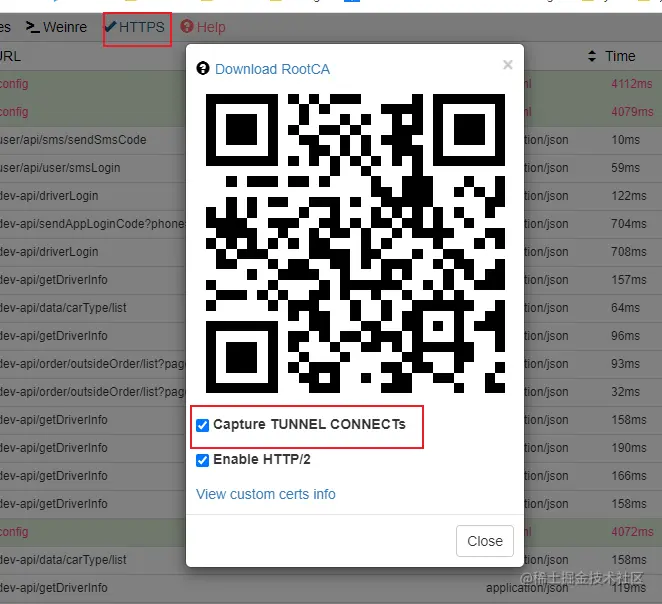Close the dialog with the X icon
The height and width of the screenshot is (604, 662).
click(508, 65)
